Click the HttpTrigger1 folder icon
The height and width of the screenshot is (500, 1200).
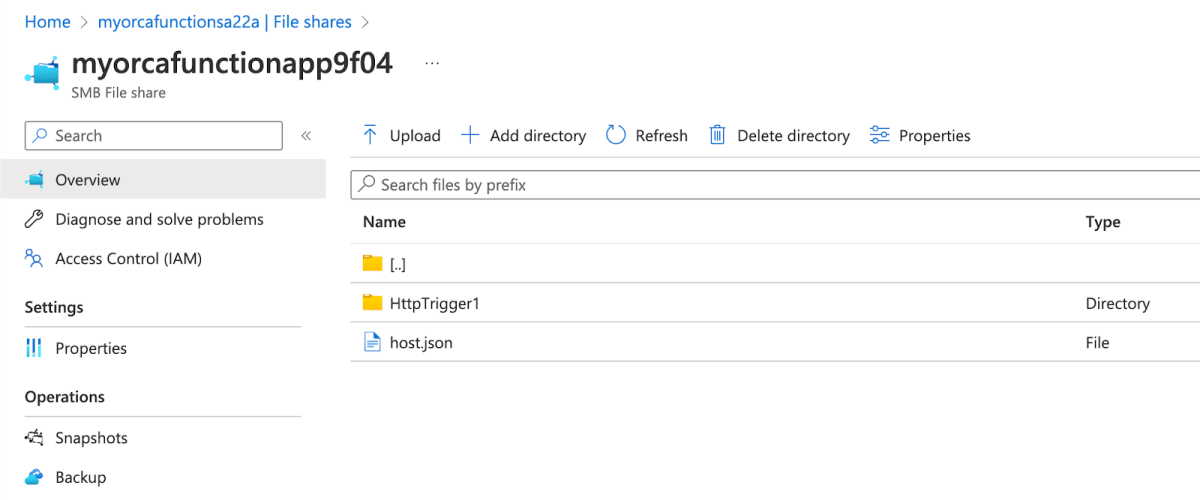373,303
